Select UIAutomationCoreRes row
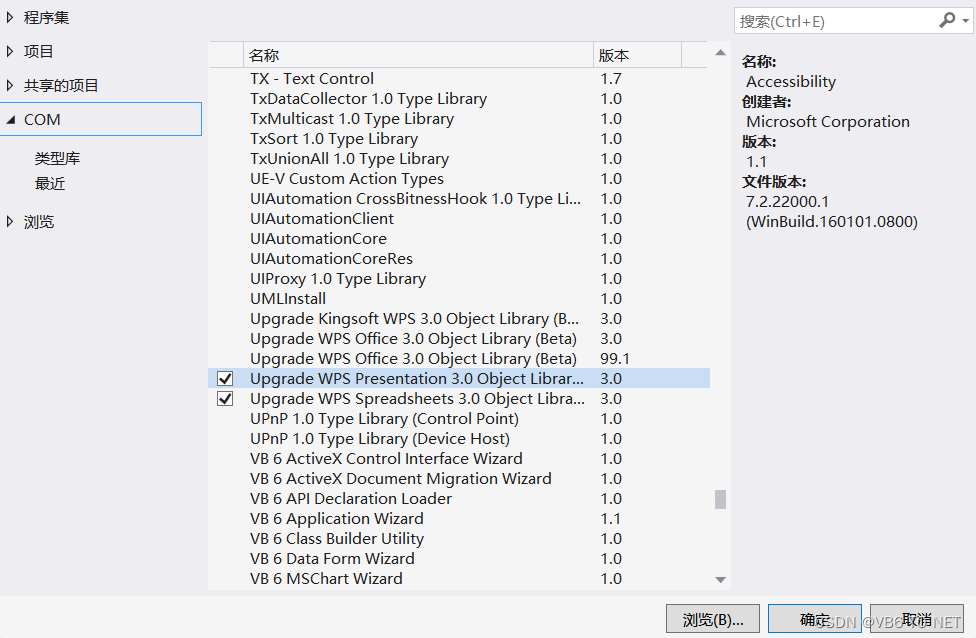 pos(459,258)
